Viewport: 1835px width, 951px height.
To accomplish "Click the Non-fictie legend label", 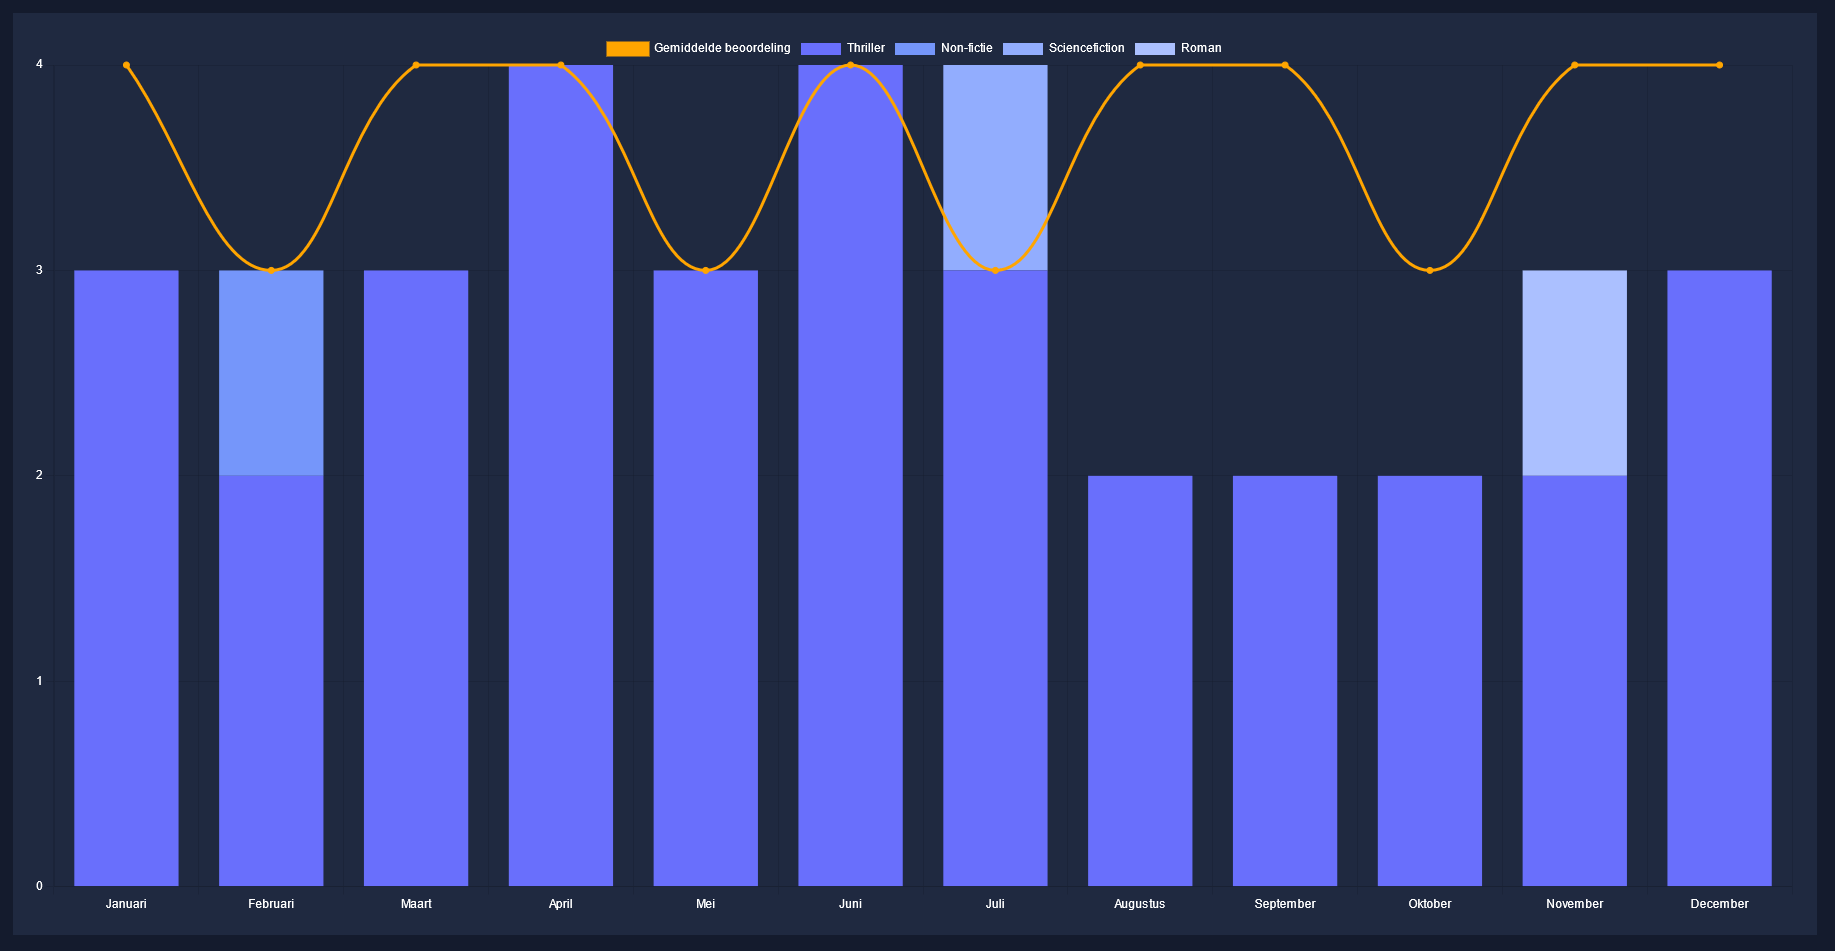I will [967, 48].
